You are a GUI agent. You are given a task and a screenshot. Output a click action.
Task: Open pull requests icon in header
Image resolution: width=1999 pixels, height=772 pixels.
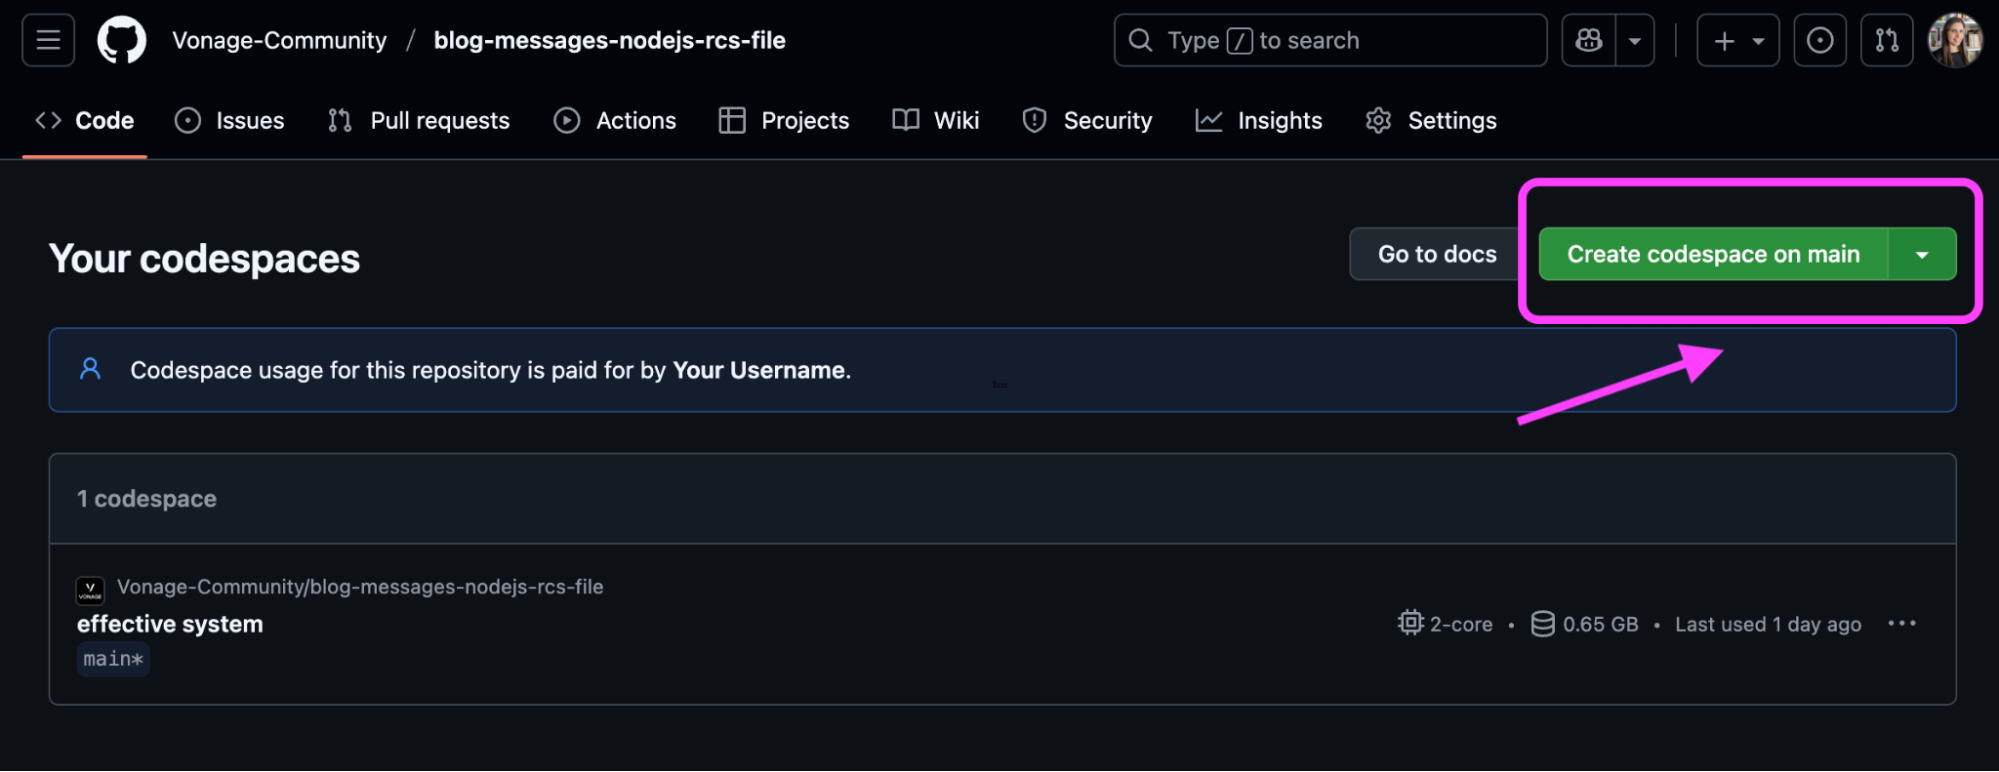click(1887, 40)
